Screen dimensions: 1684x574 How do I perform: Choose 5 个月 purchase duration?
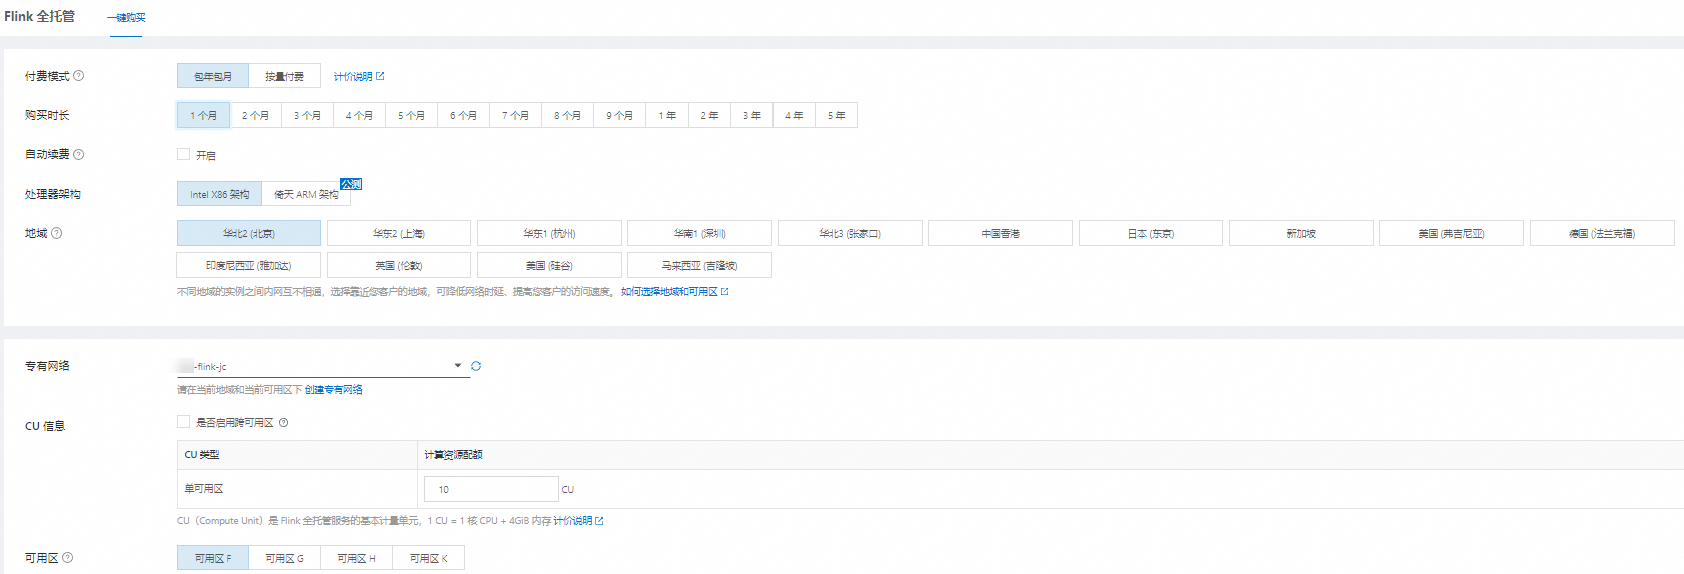click(x=412, y=115)
